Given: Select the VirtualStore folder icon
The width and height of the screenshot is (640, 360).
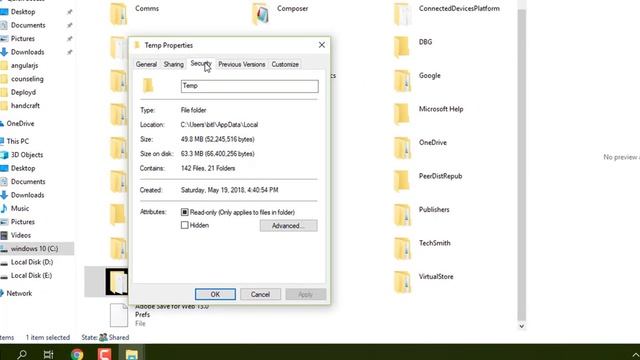Looking at the screenshot, I should point(402,281).
